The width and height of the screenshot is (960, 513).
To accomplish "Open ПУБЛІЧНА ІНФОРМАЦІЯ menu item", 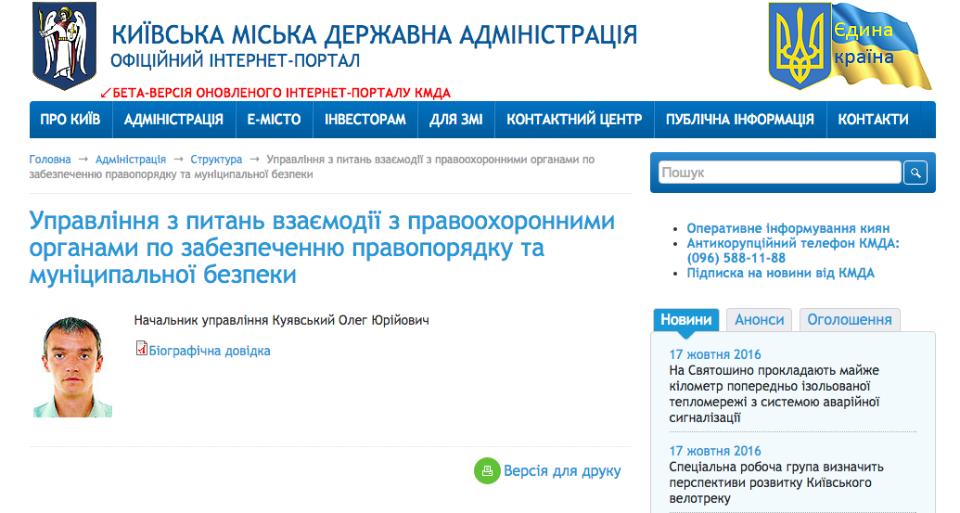I will pos(740,120).
